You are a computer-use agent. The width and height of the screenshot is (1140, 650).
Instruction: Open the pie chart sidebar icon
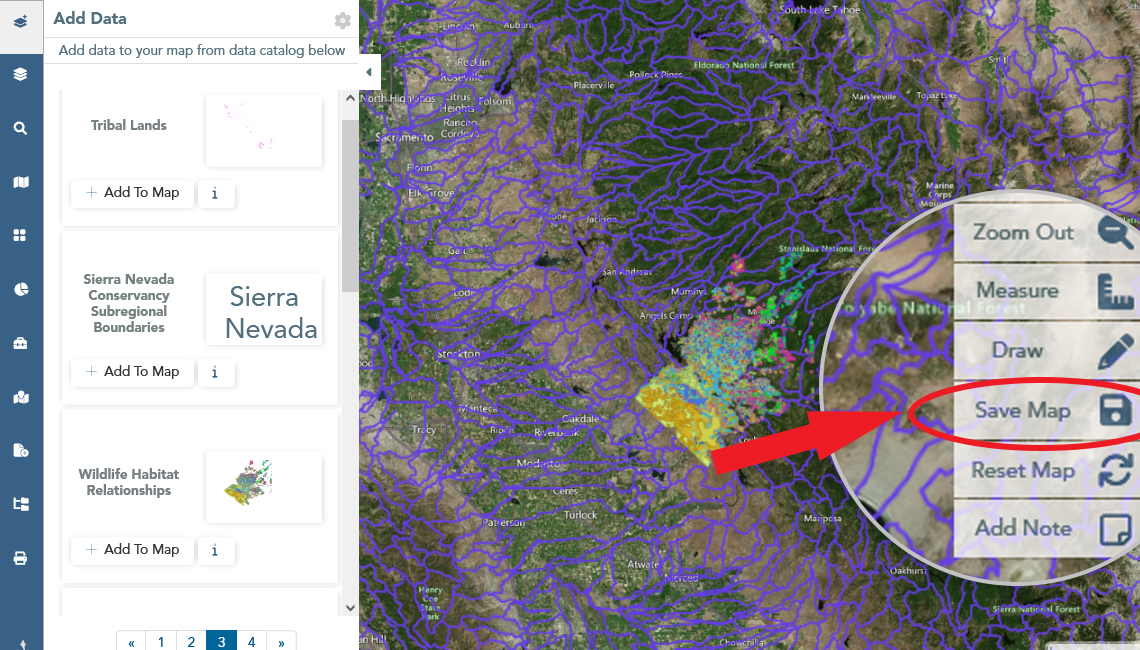coord(20,289)
